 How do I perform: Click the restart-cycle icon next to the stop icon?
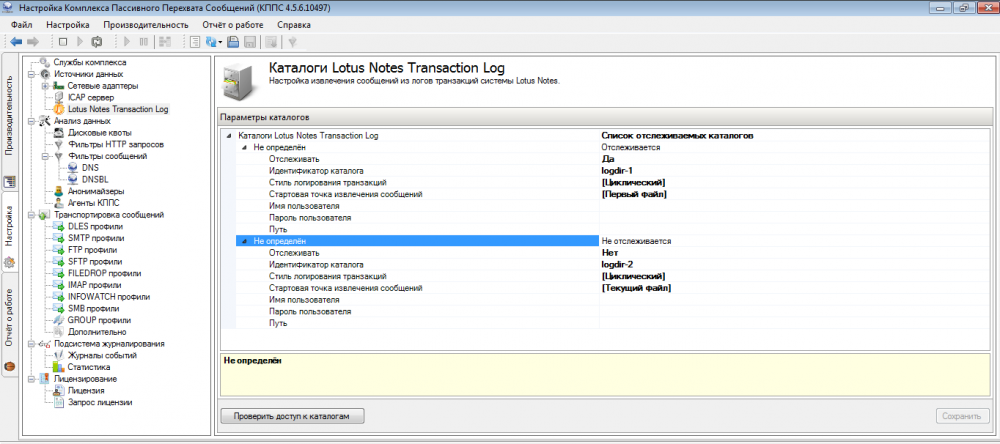pos(96,41)
